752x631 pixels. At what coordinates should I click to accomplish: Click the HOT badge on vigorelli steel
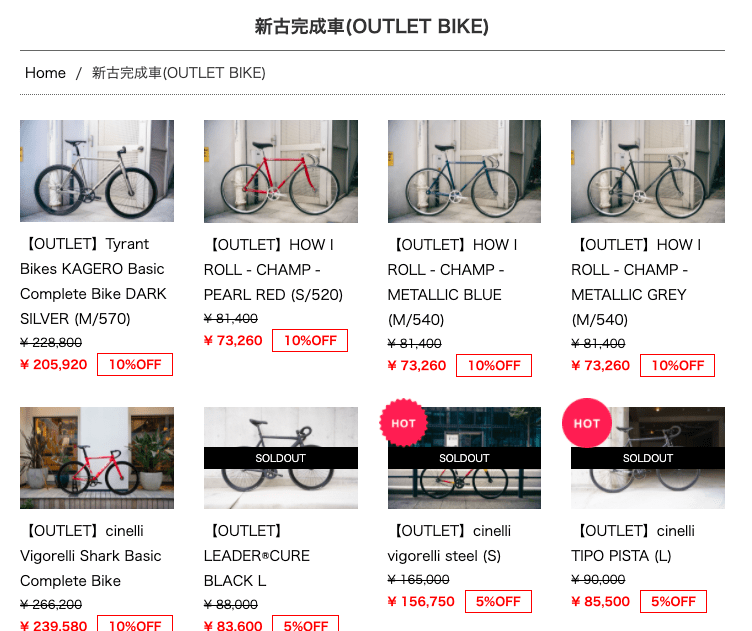403,423
